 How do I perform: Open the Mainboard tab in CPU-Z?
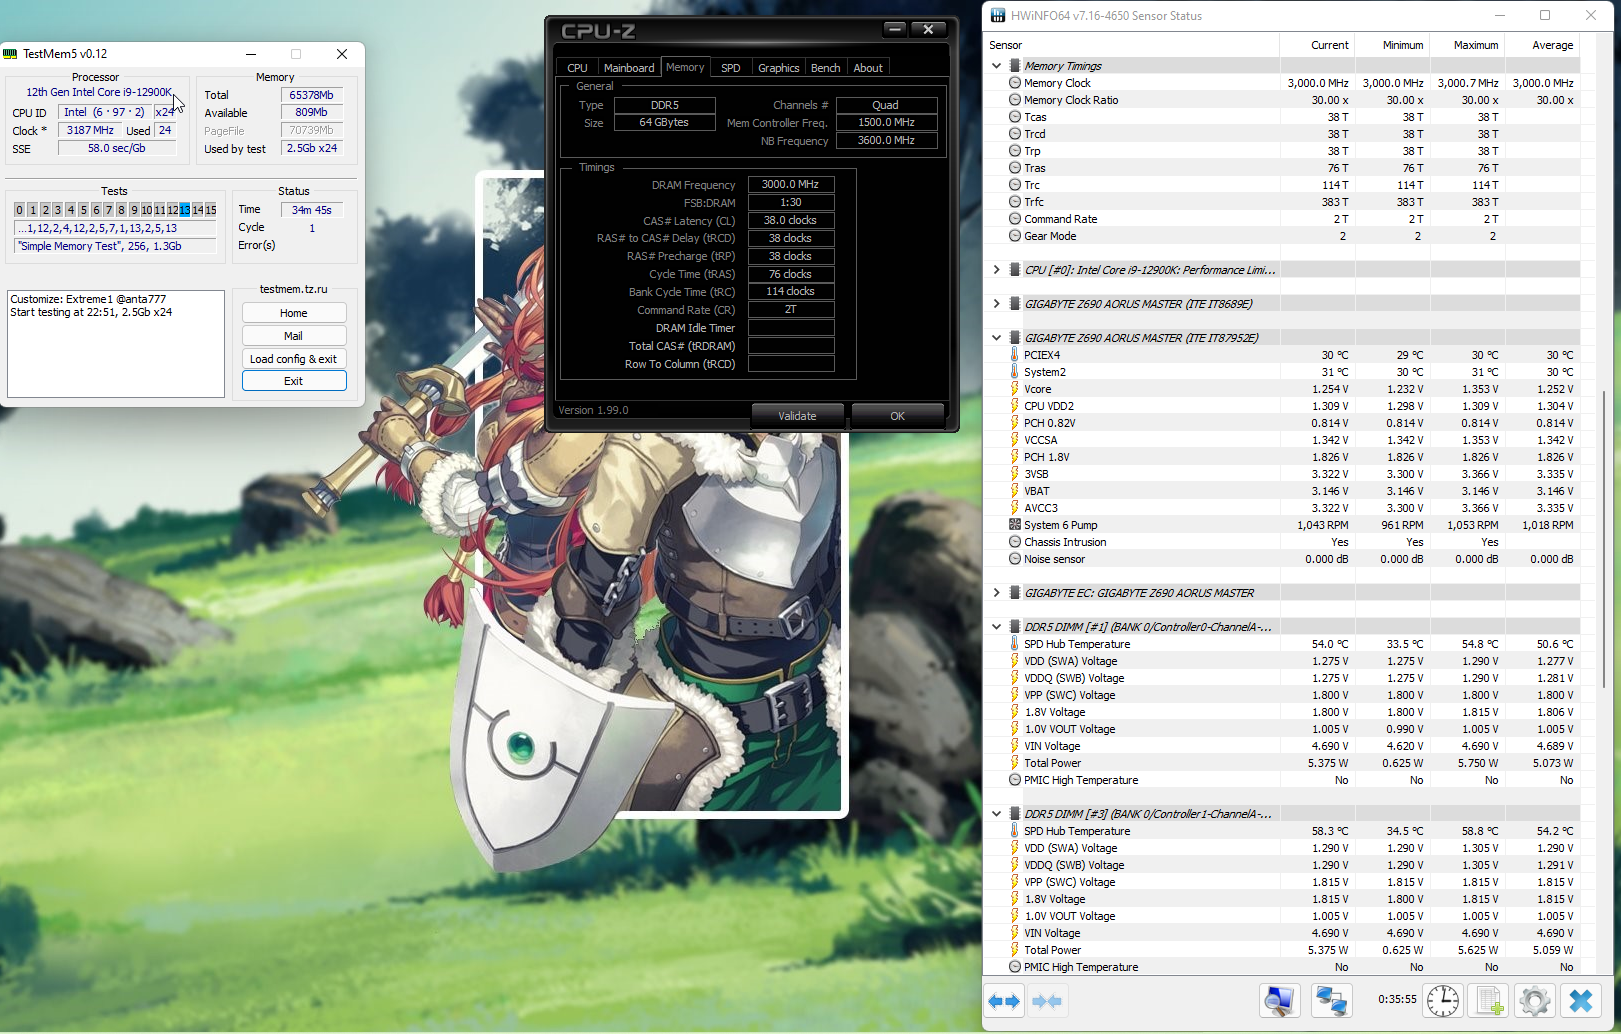click(629, 68)
